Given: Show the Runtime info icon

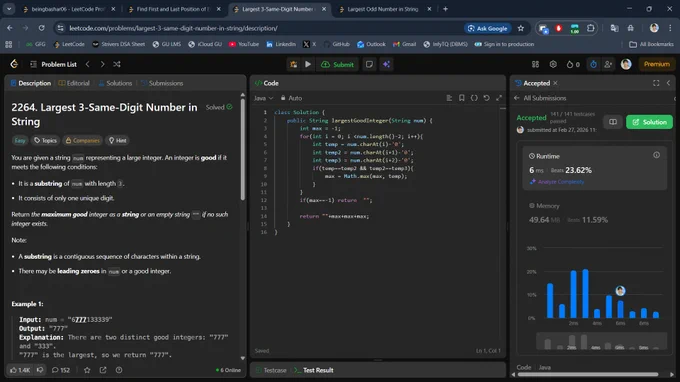Looking at the screenshot, I should tap(656, 155).
